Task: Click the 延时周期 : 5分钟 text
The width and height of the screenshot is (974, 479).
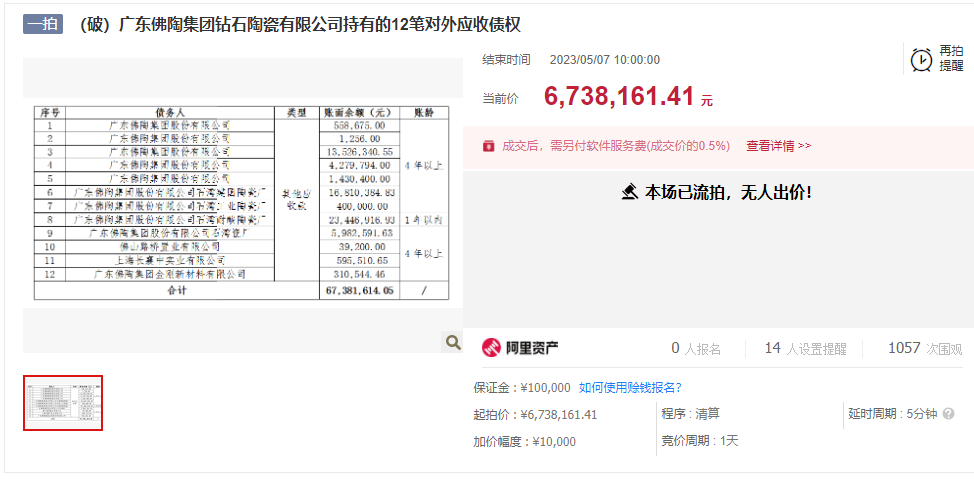Action: (x=893, y=414)
